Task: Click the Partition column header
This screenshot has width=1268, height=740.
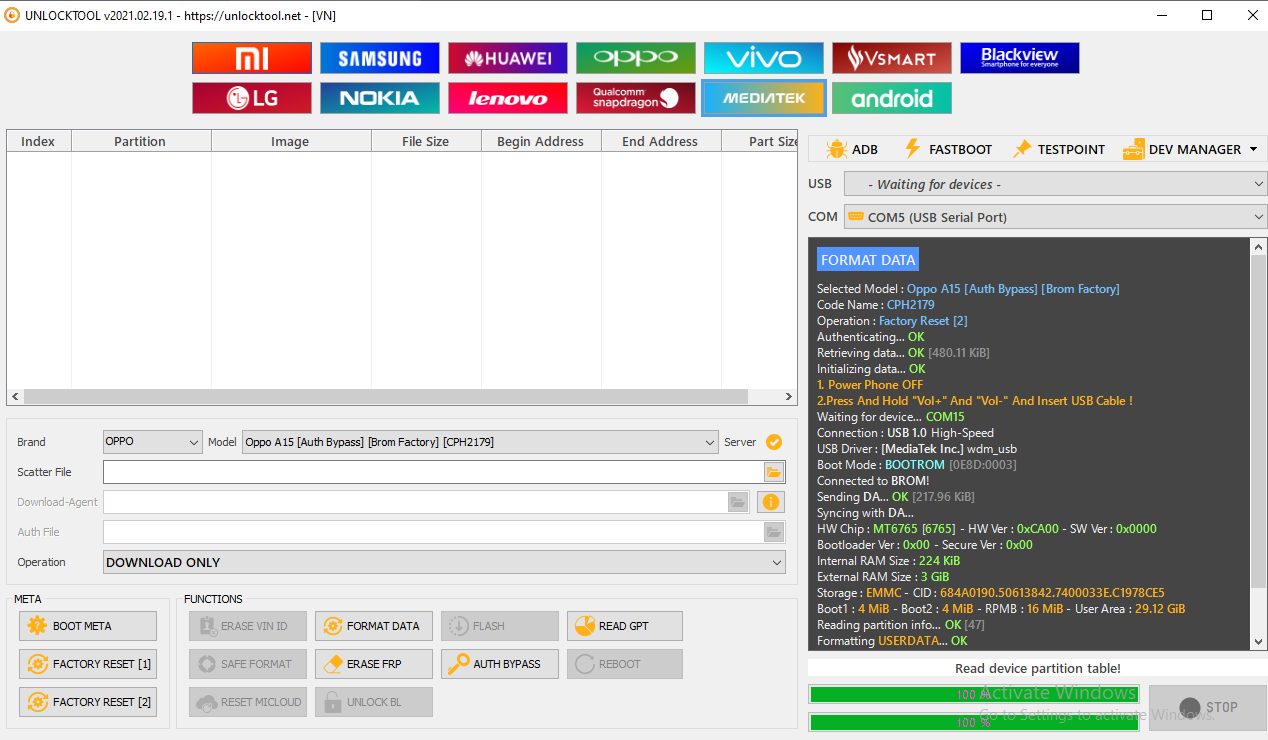Action: click(140, 141)
